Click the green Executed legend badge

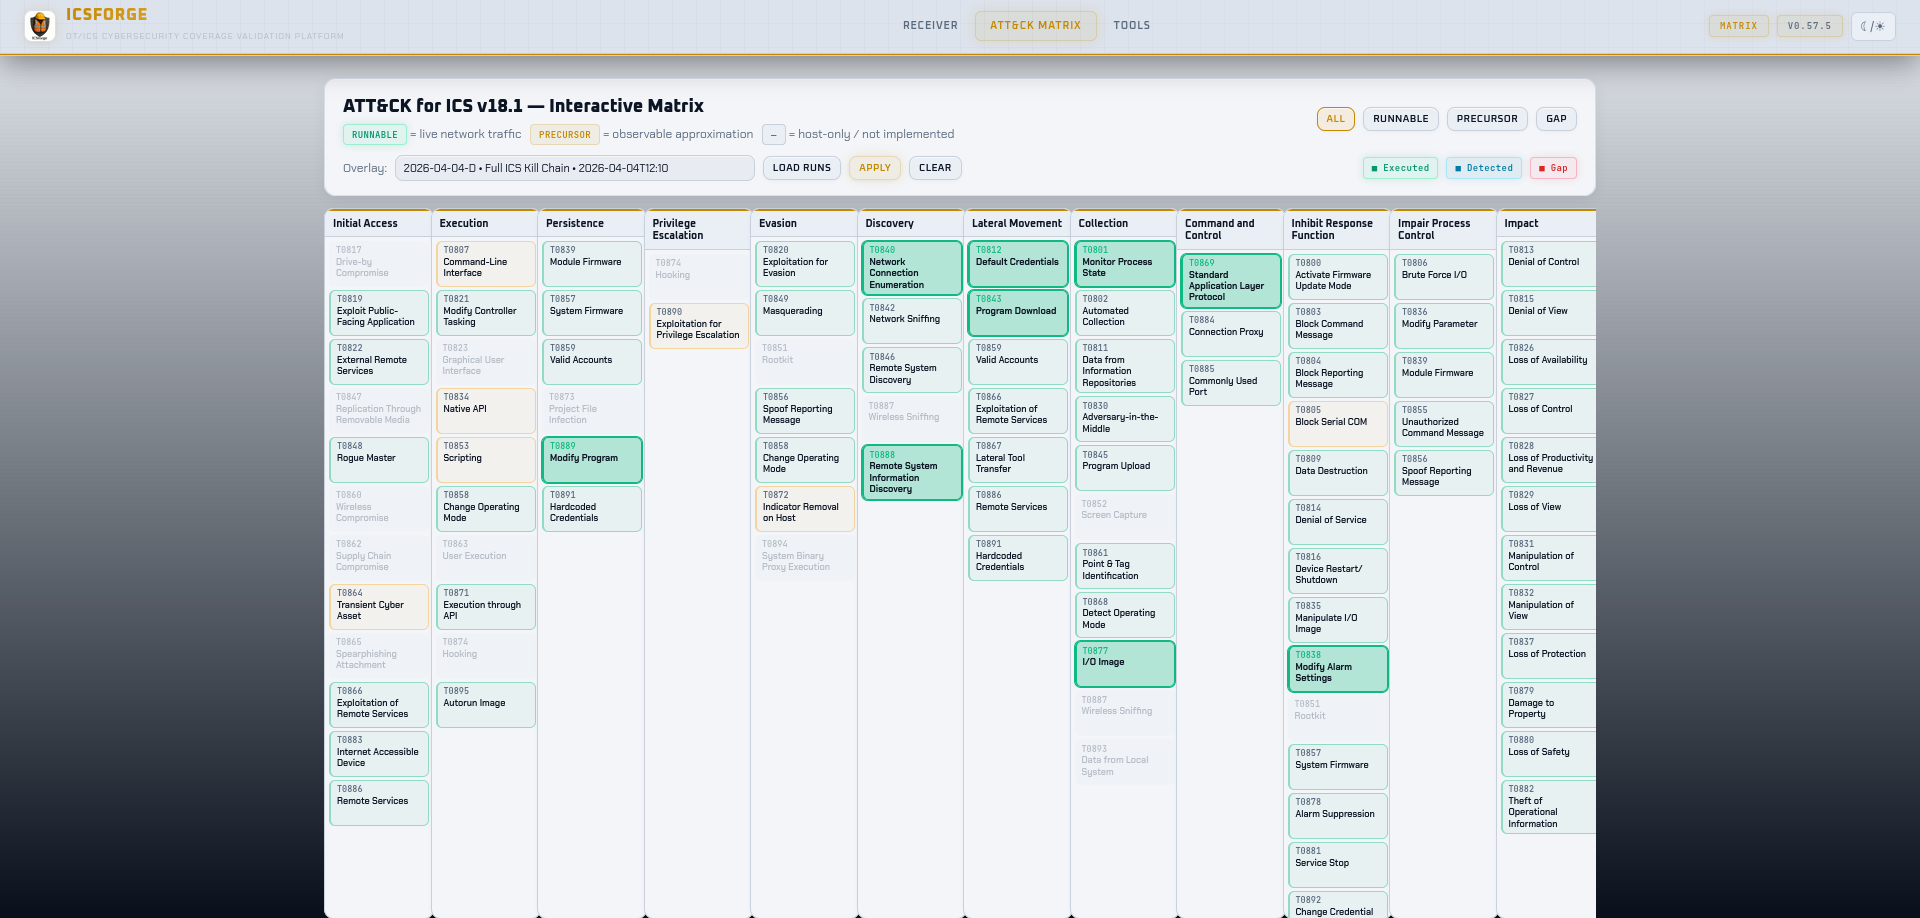click(x=1400, y=168)
